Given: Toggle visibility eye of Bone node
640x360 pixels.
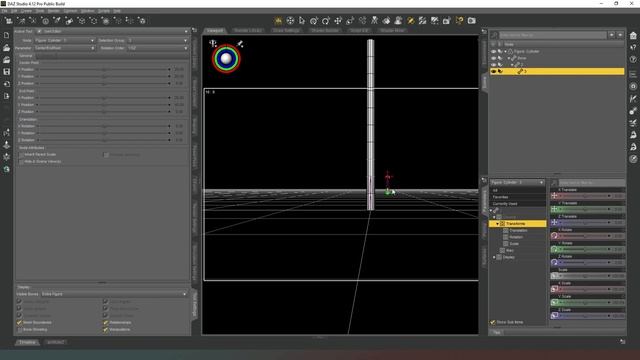Looking at the screenshot, I should [x=493, y=58].
